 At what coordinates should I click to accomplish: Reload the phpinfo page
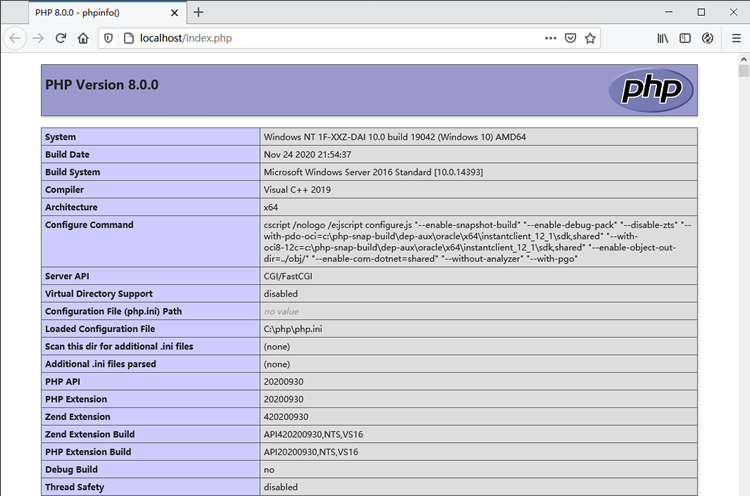point(61,38)
